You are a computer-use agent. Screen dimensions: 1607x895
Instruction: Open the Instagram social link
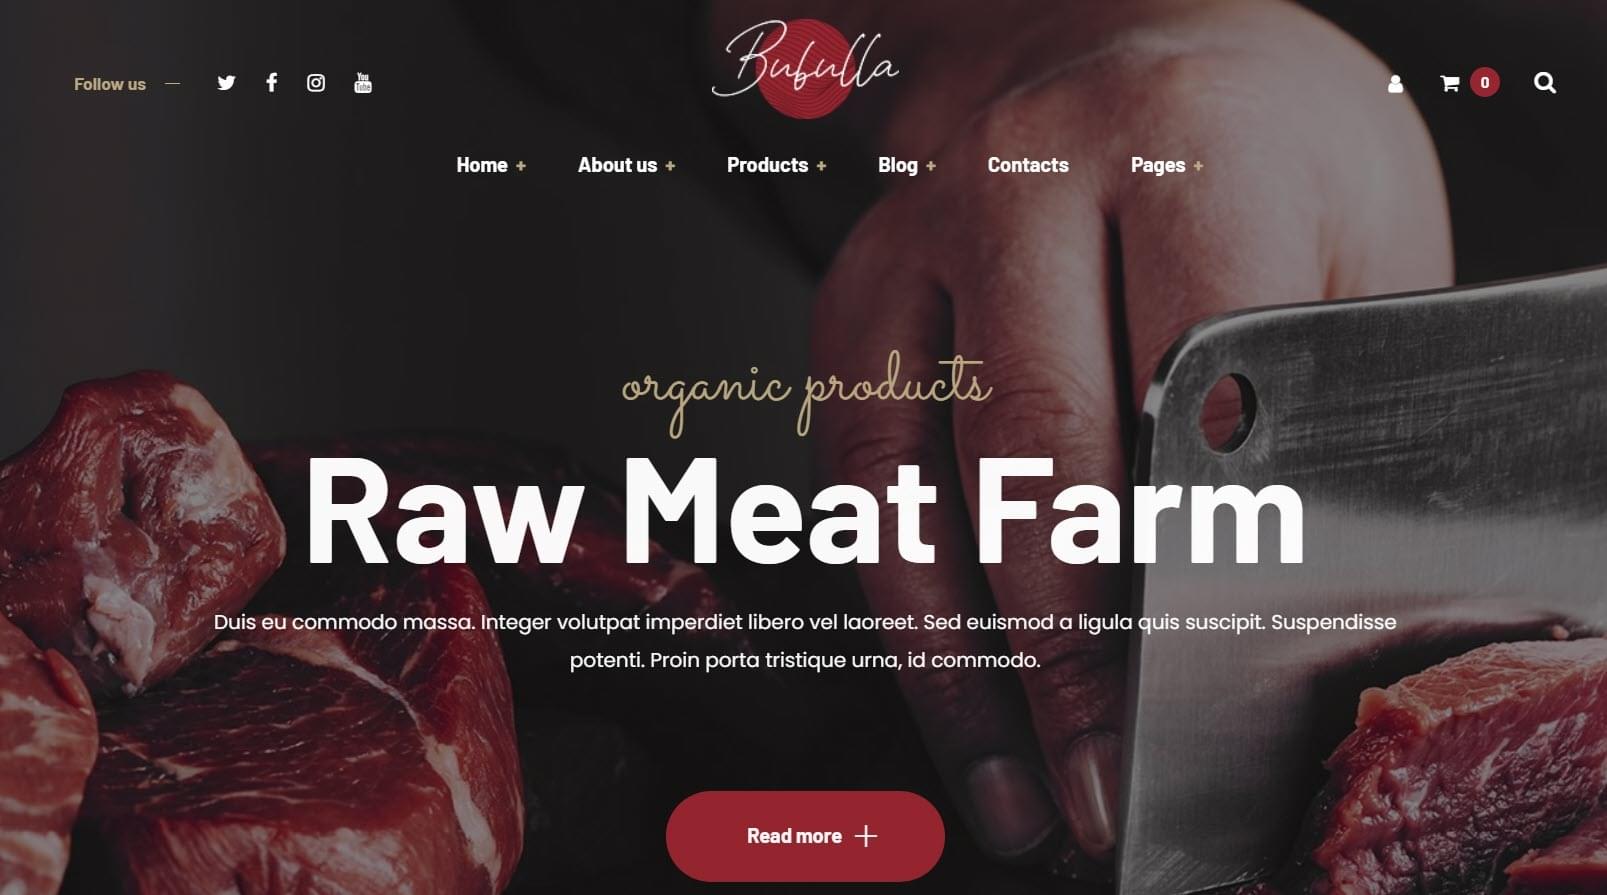[316, 83]
